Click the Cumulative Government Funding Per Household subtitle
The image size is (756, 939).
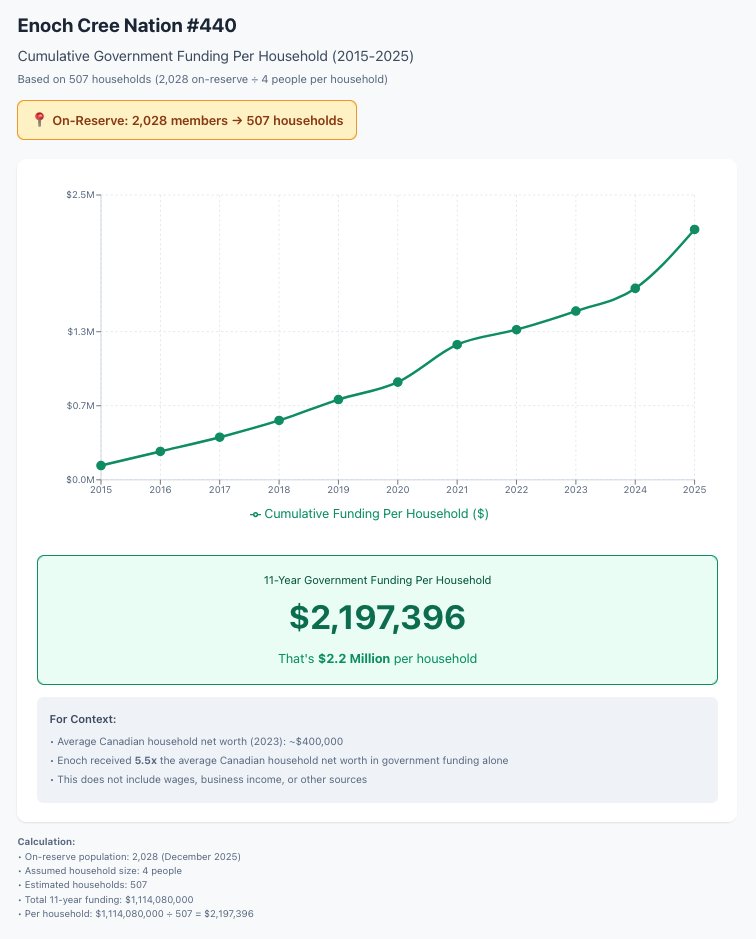click(x=216, y=56)
